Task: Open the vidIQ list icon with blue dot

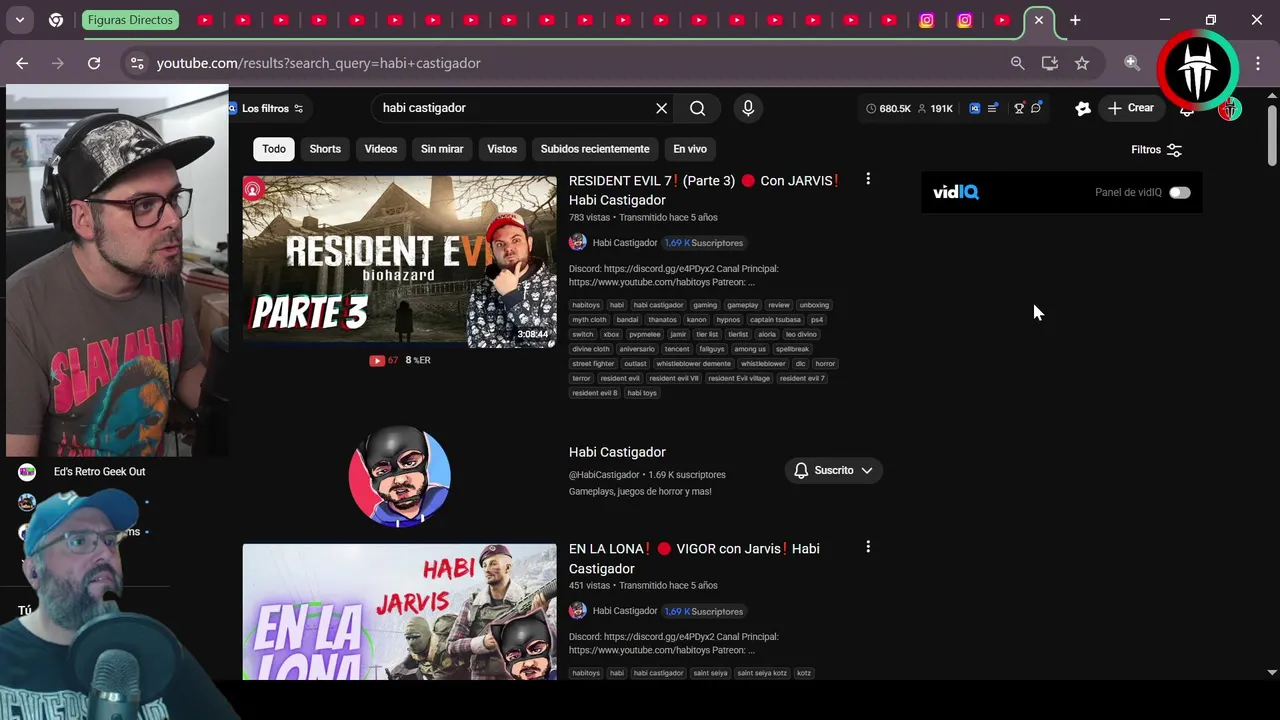Action: click(992, 108)
